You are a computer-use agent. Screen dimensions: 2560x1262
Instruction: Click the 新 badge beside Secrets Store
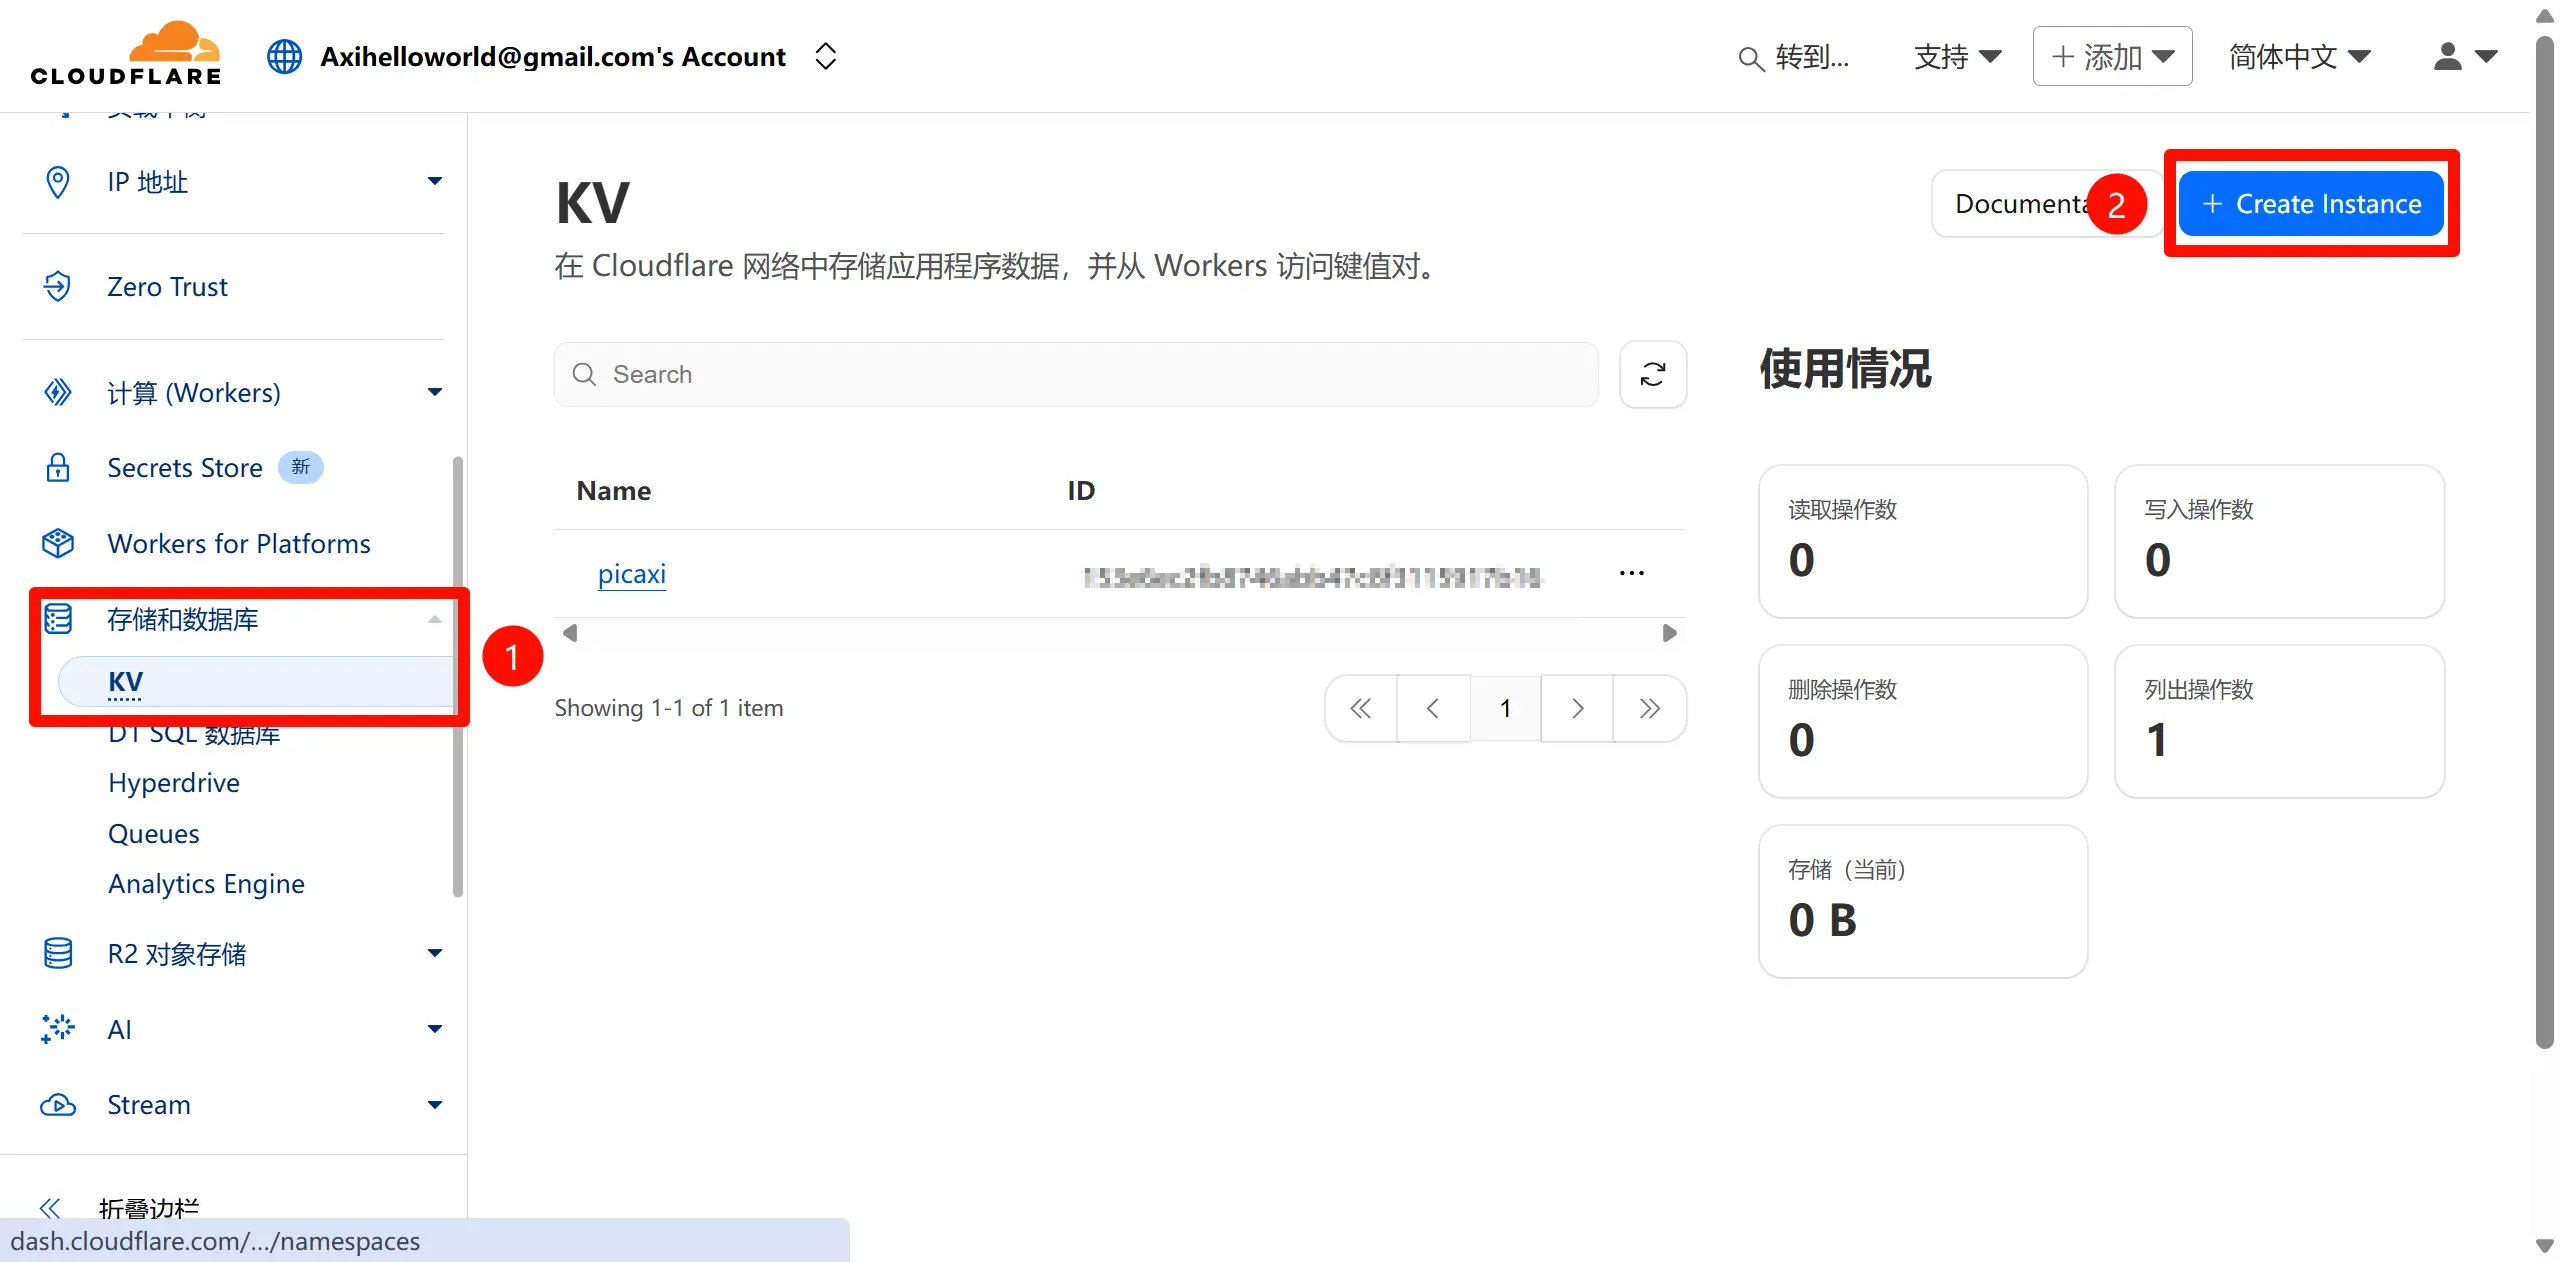[300, 467]
